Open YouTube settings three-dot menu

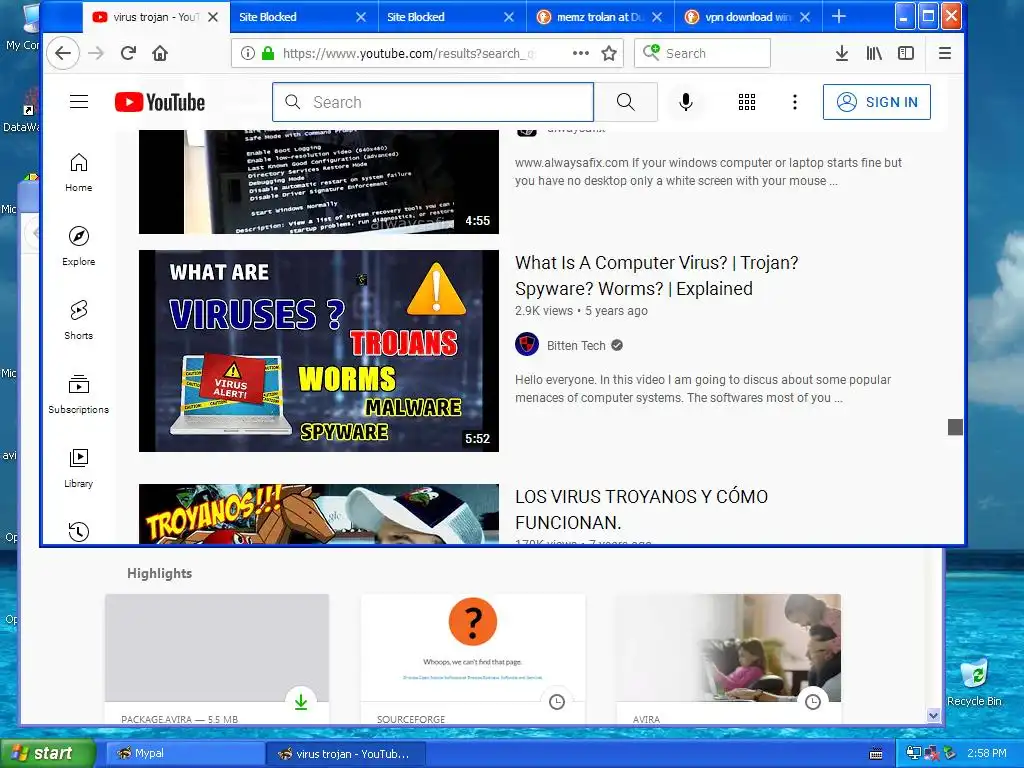tap(795, 102)
